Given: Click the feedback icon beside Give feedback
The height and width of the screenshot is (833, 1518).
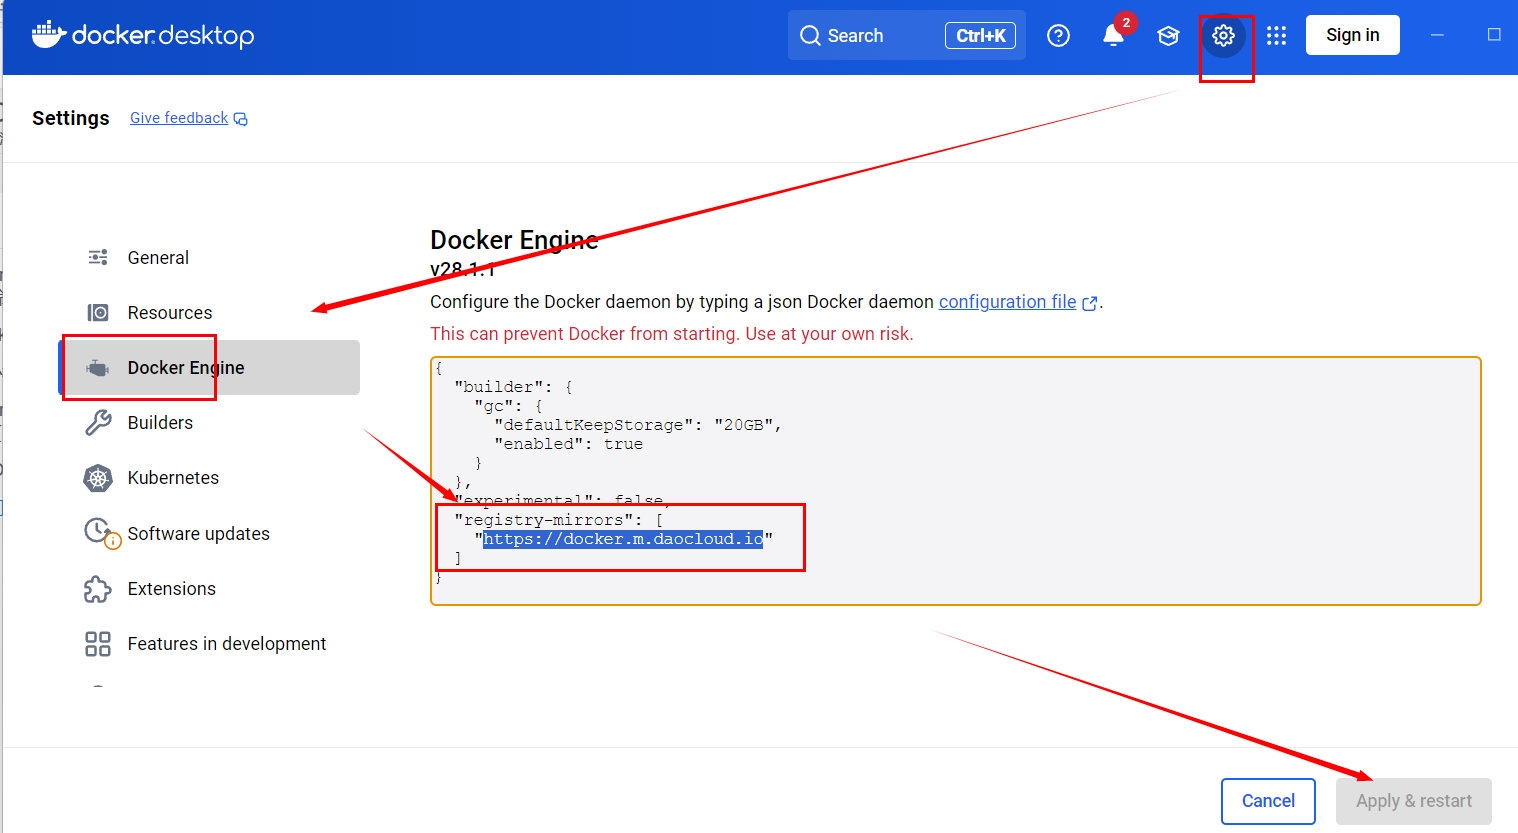Looking at the screenshot, I should [241, 119].
